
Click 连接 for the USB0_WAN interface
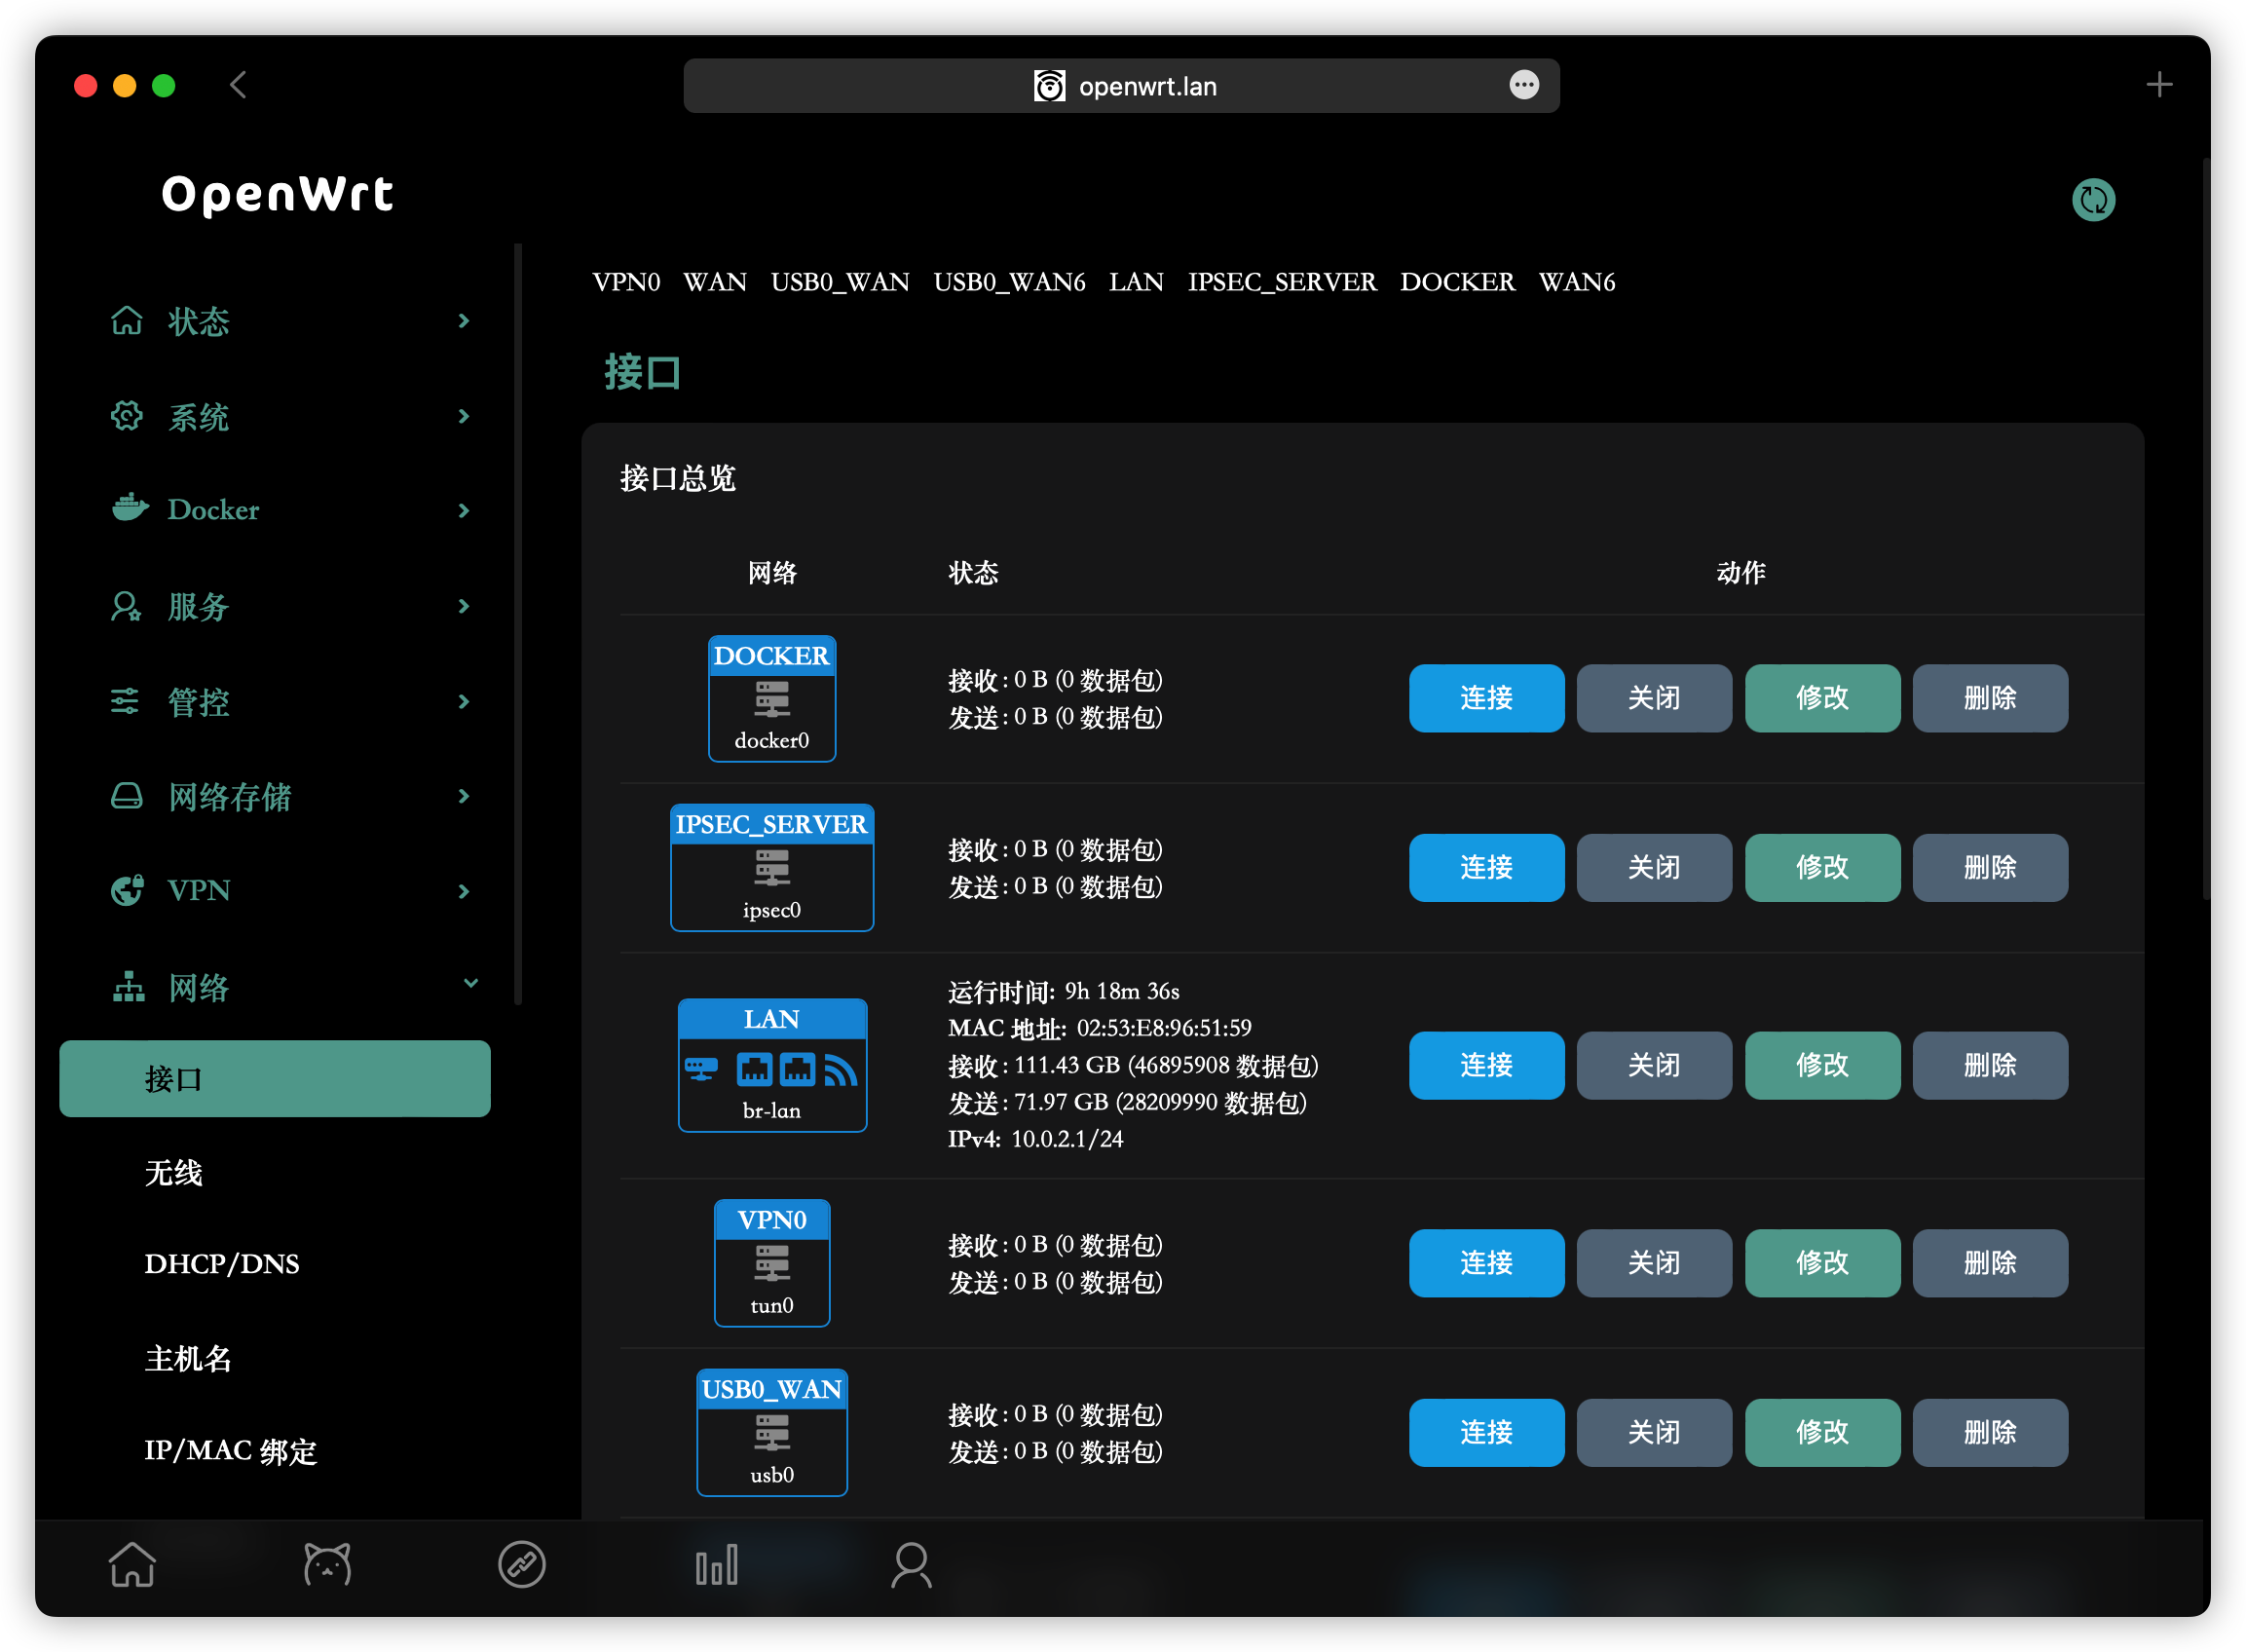coord(1487,1433)
